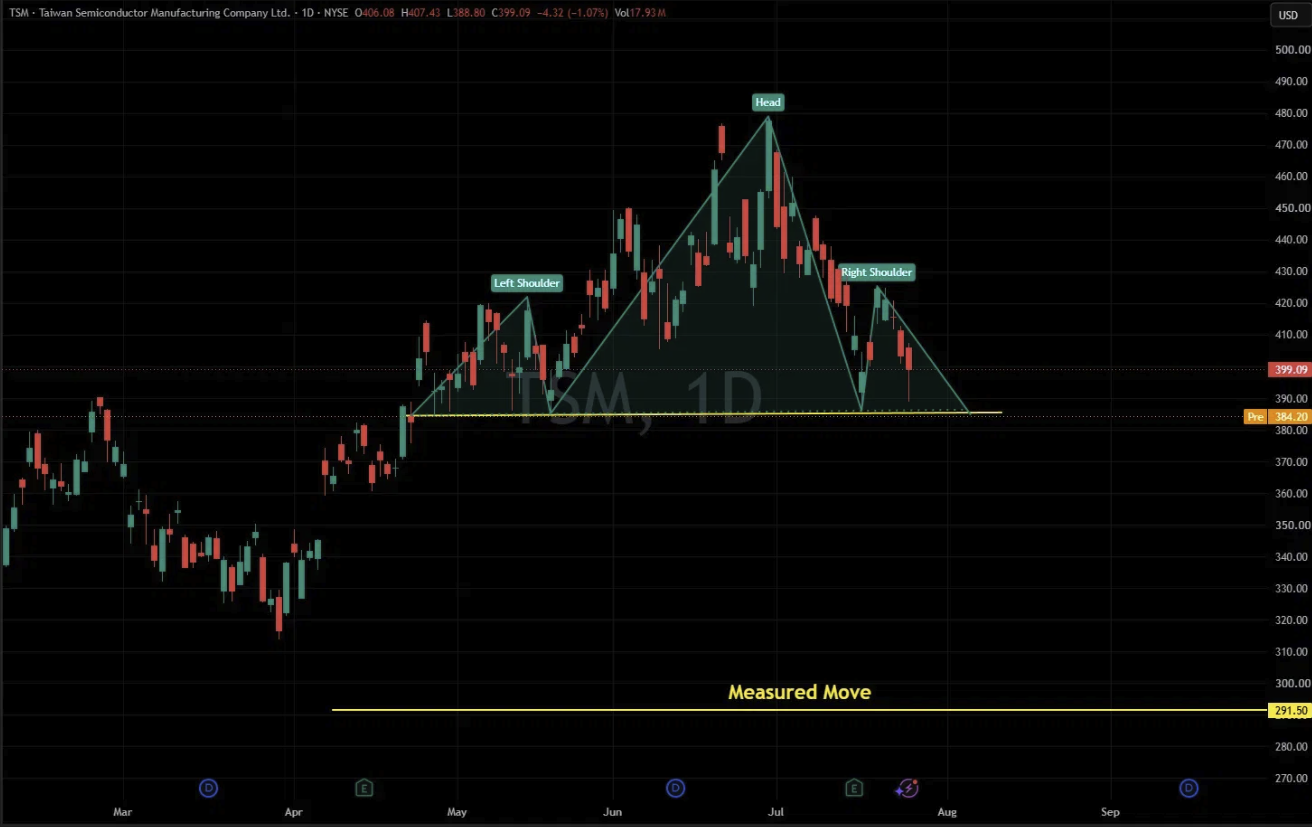
Task: Click the 330.00 level on the price axis
Action: click(1291, 589)
